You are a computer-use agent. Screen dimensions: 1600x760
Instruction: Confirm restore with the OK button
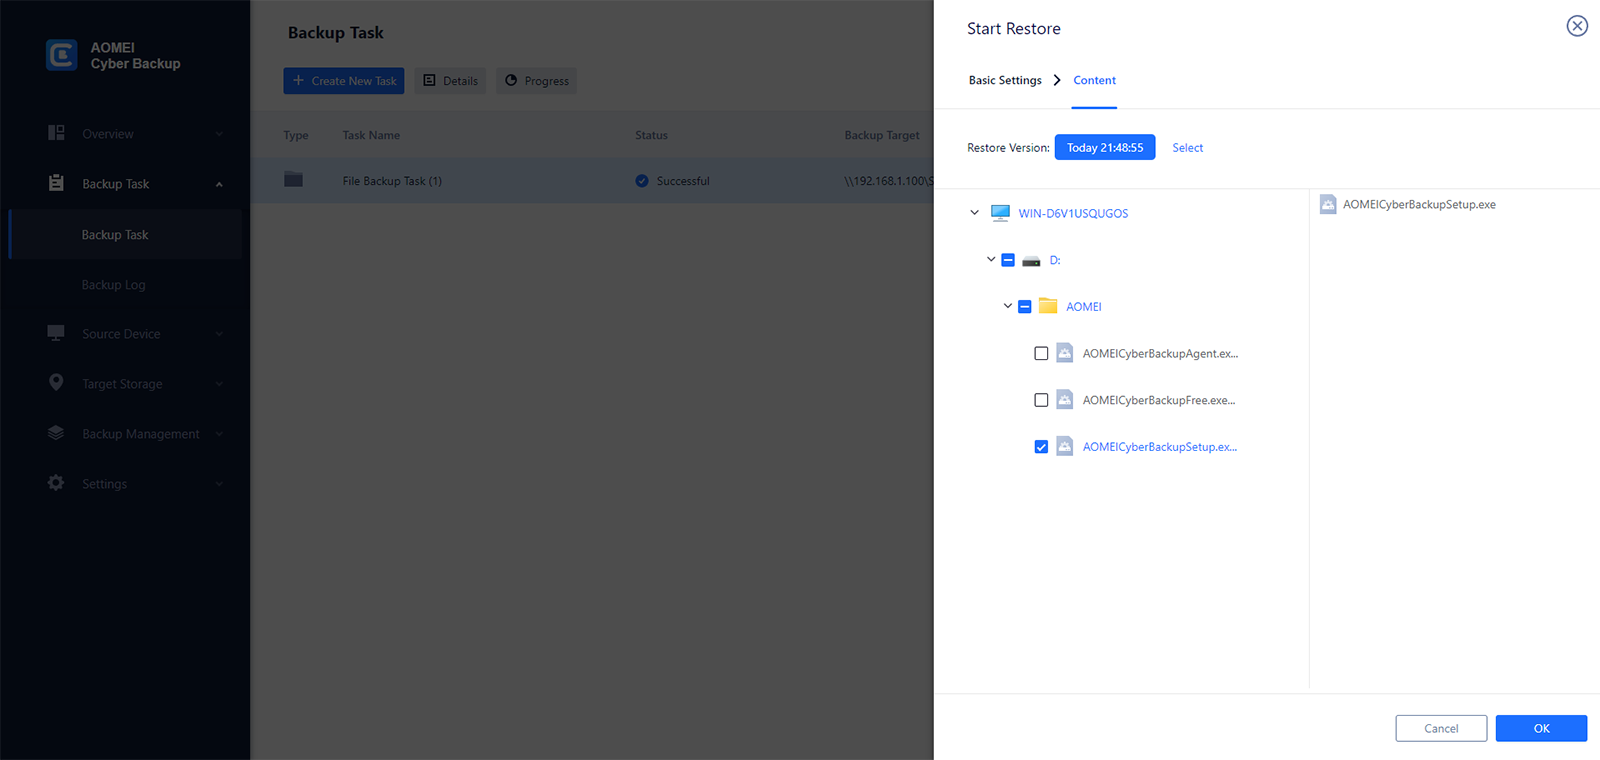(x=1541, y=728)
